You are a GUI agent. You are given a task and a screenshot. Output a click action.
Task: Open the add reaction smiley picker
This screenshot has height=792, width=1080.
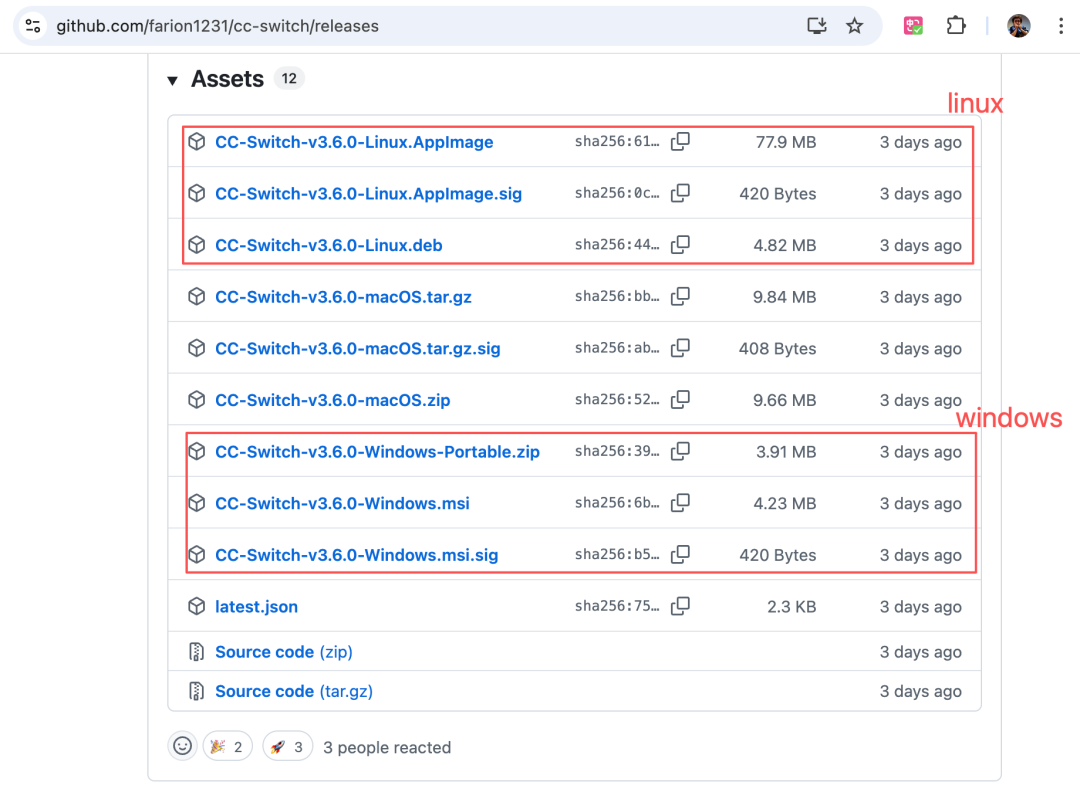[183, 746]
